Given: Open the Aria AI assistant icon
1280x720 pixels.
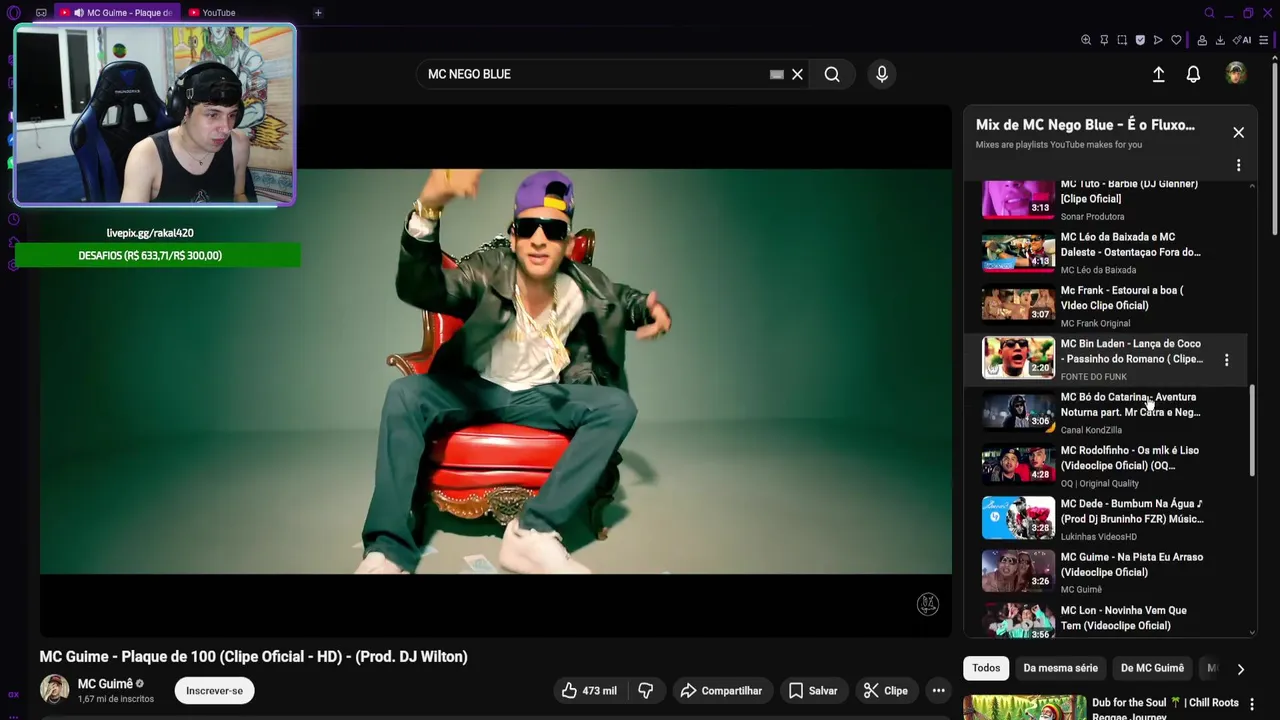Looking at the screenshot, I should coord(1242,40).
